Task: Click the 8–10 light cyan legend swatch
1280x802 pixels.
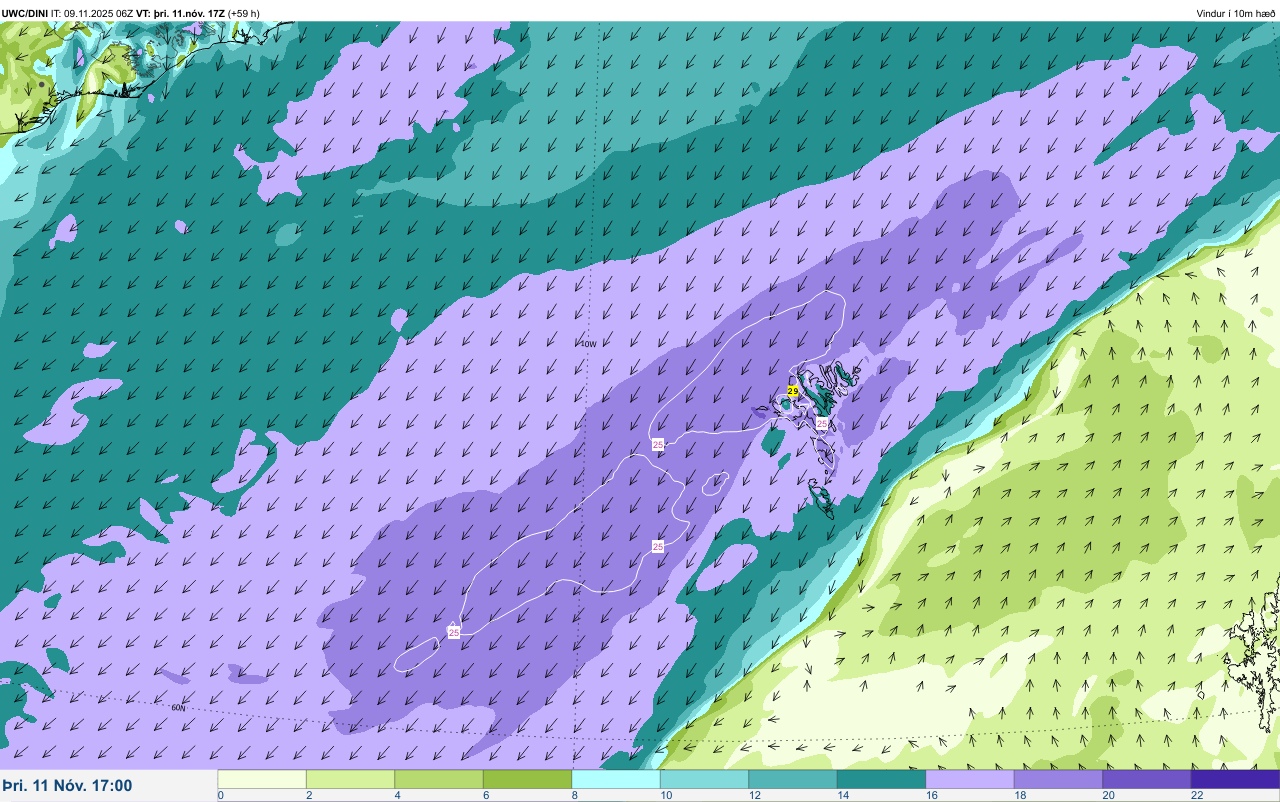Action: [616, 779]
